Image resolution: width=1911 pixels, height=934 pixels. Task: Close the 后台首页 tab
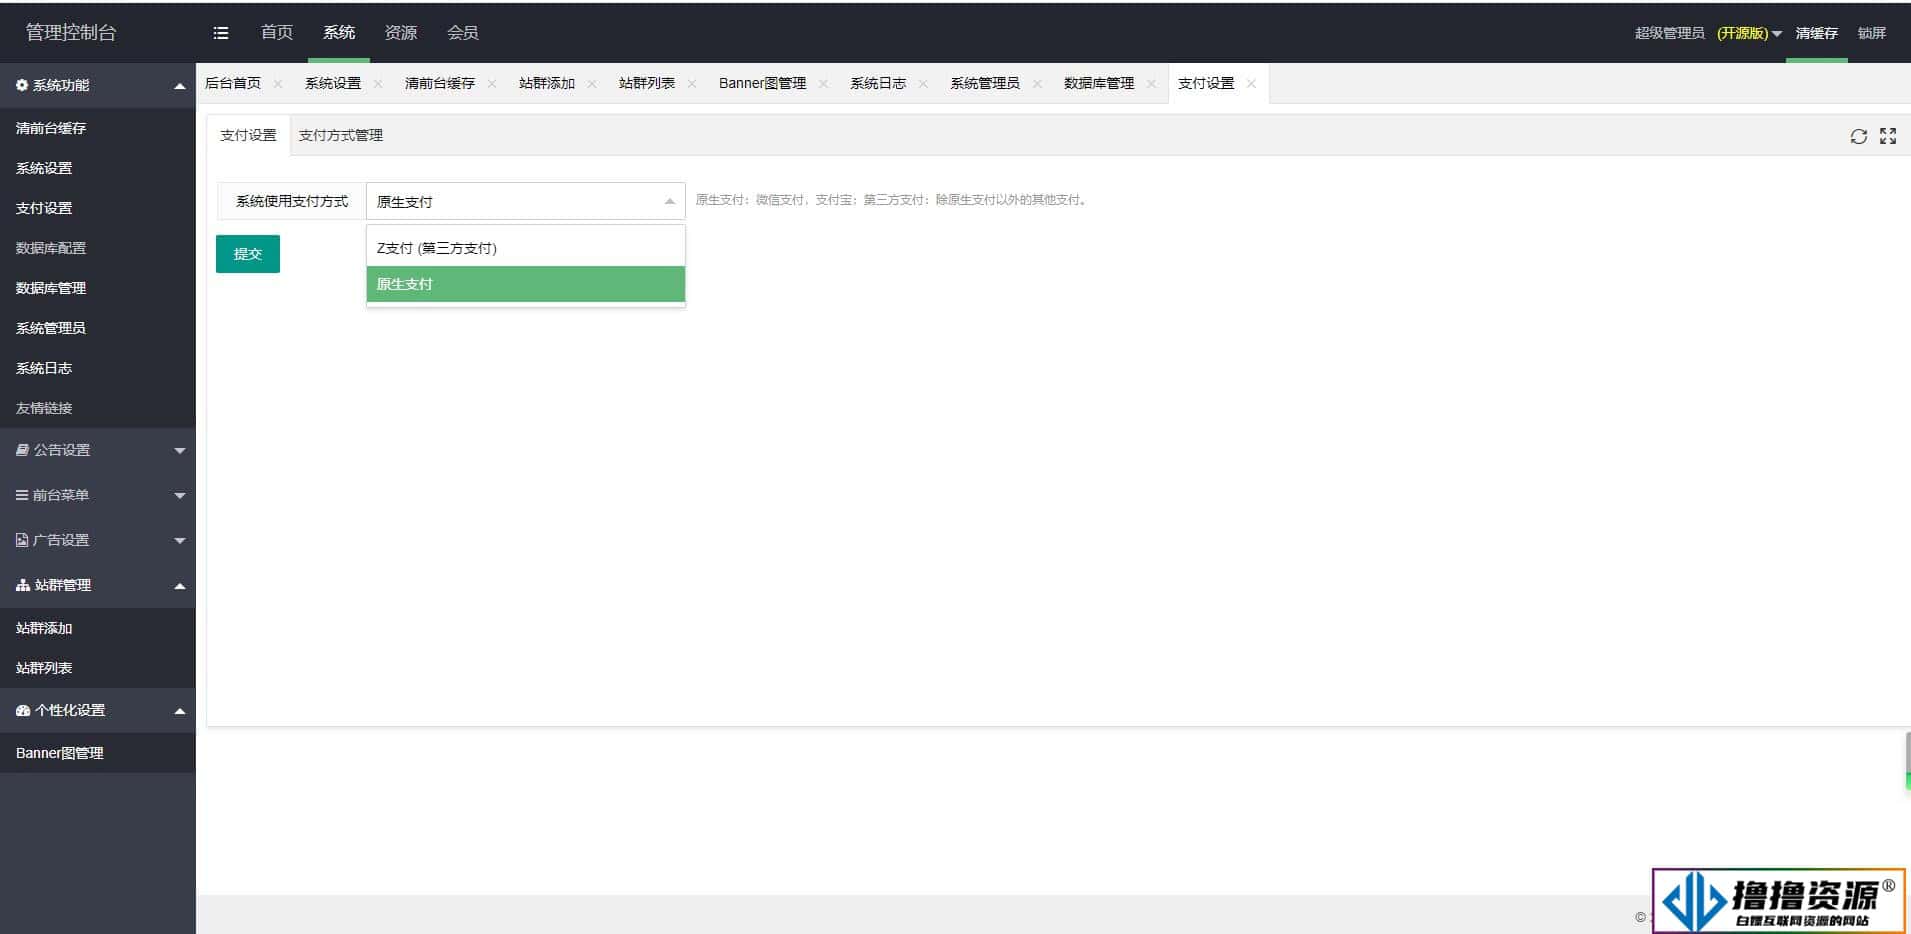click(278, 84)
